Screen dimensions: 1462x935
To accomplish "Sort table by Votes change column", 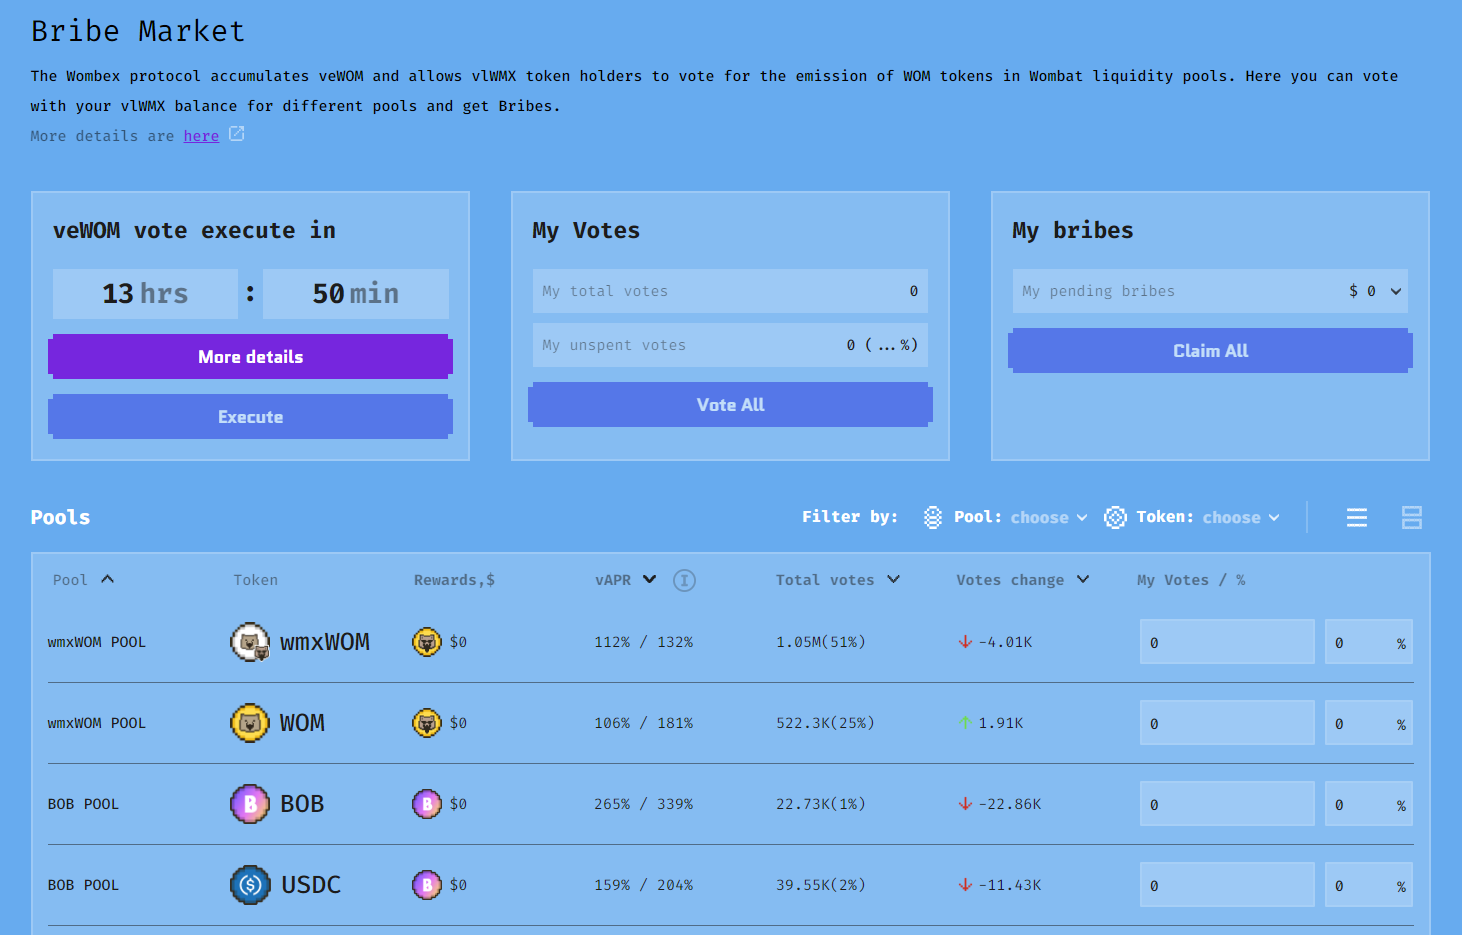I will pos(1022,580).
